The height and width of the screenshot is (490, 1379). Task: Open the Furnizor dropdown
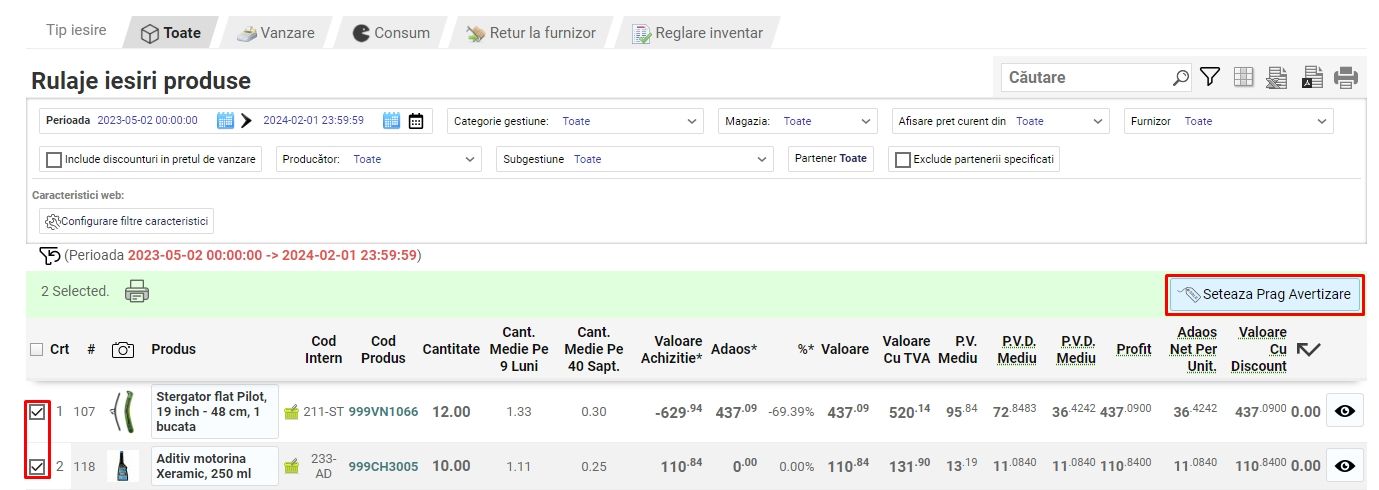tap(1228, 121)
